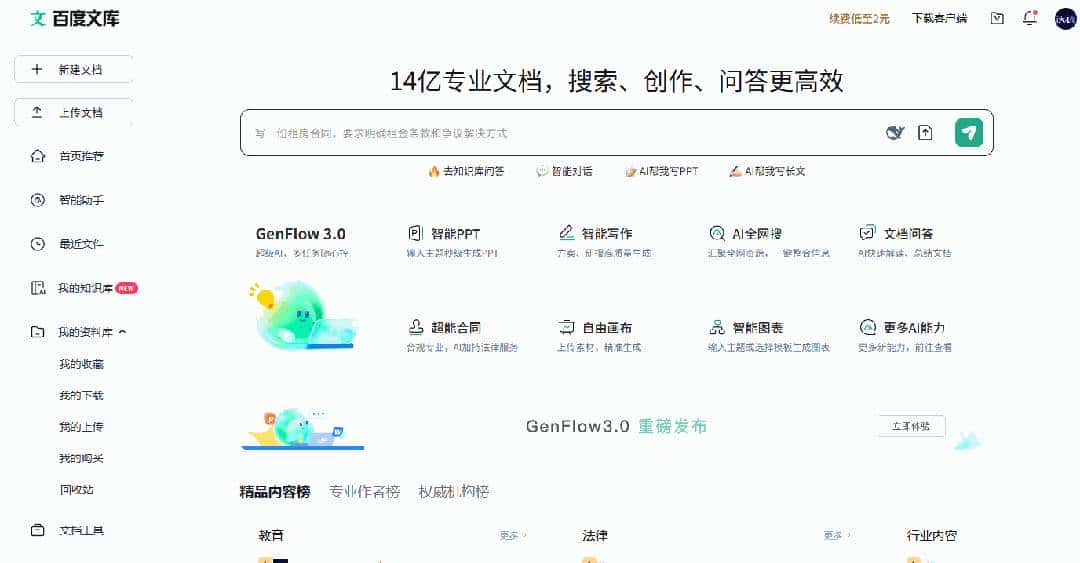
Task: Click the NEW badge on 我的知识库
Action: point(127,288)
